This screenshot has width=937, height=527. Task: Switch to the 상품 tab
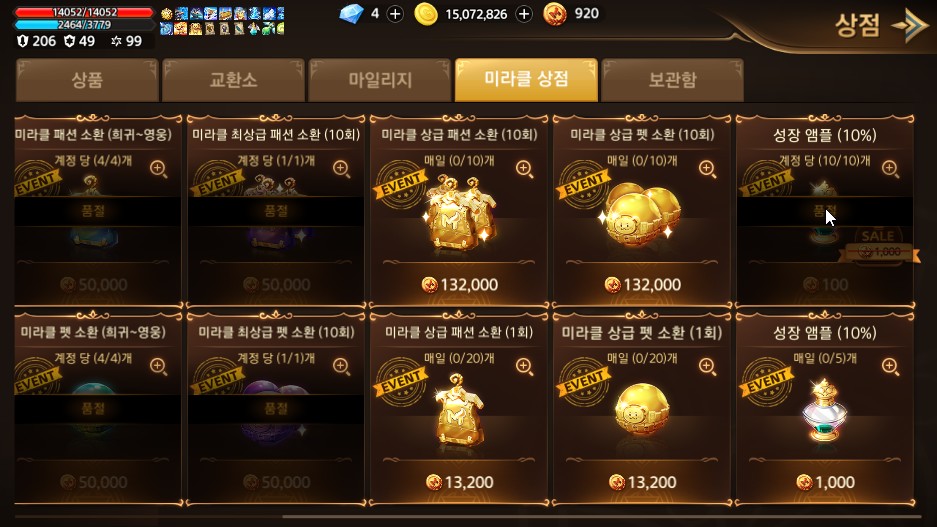point(87,80)
